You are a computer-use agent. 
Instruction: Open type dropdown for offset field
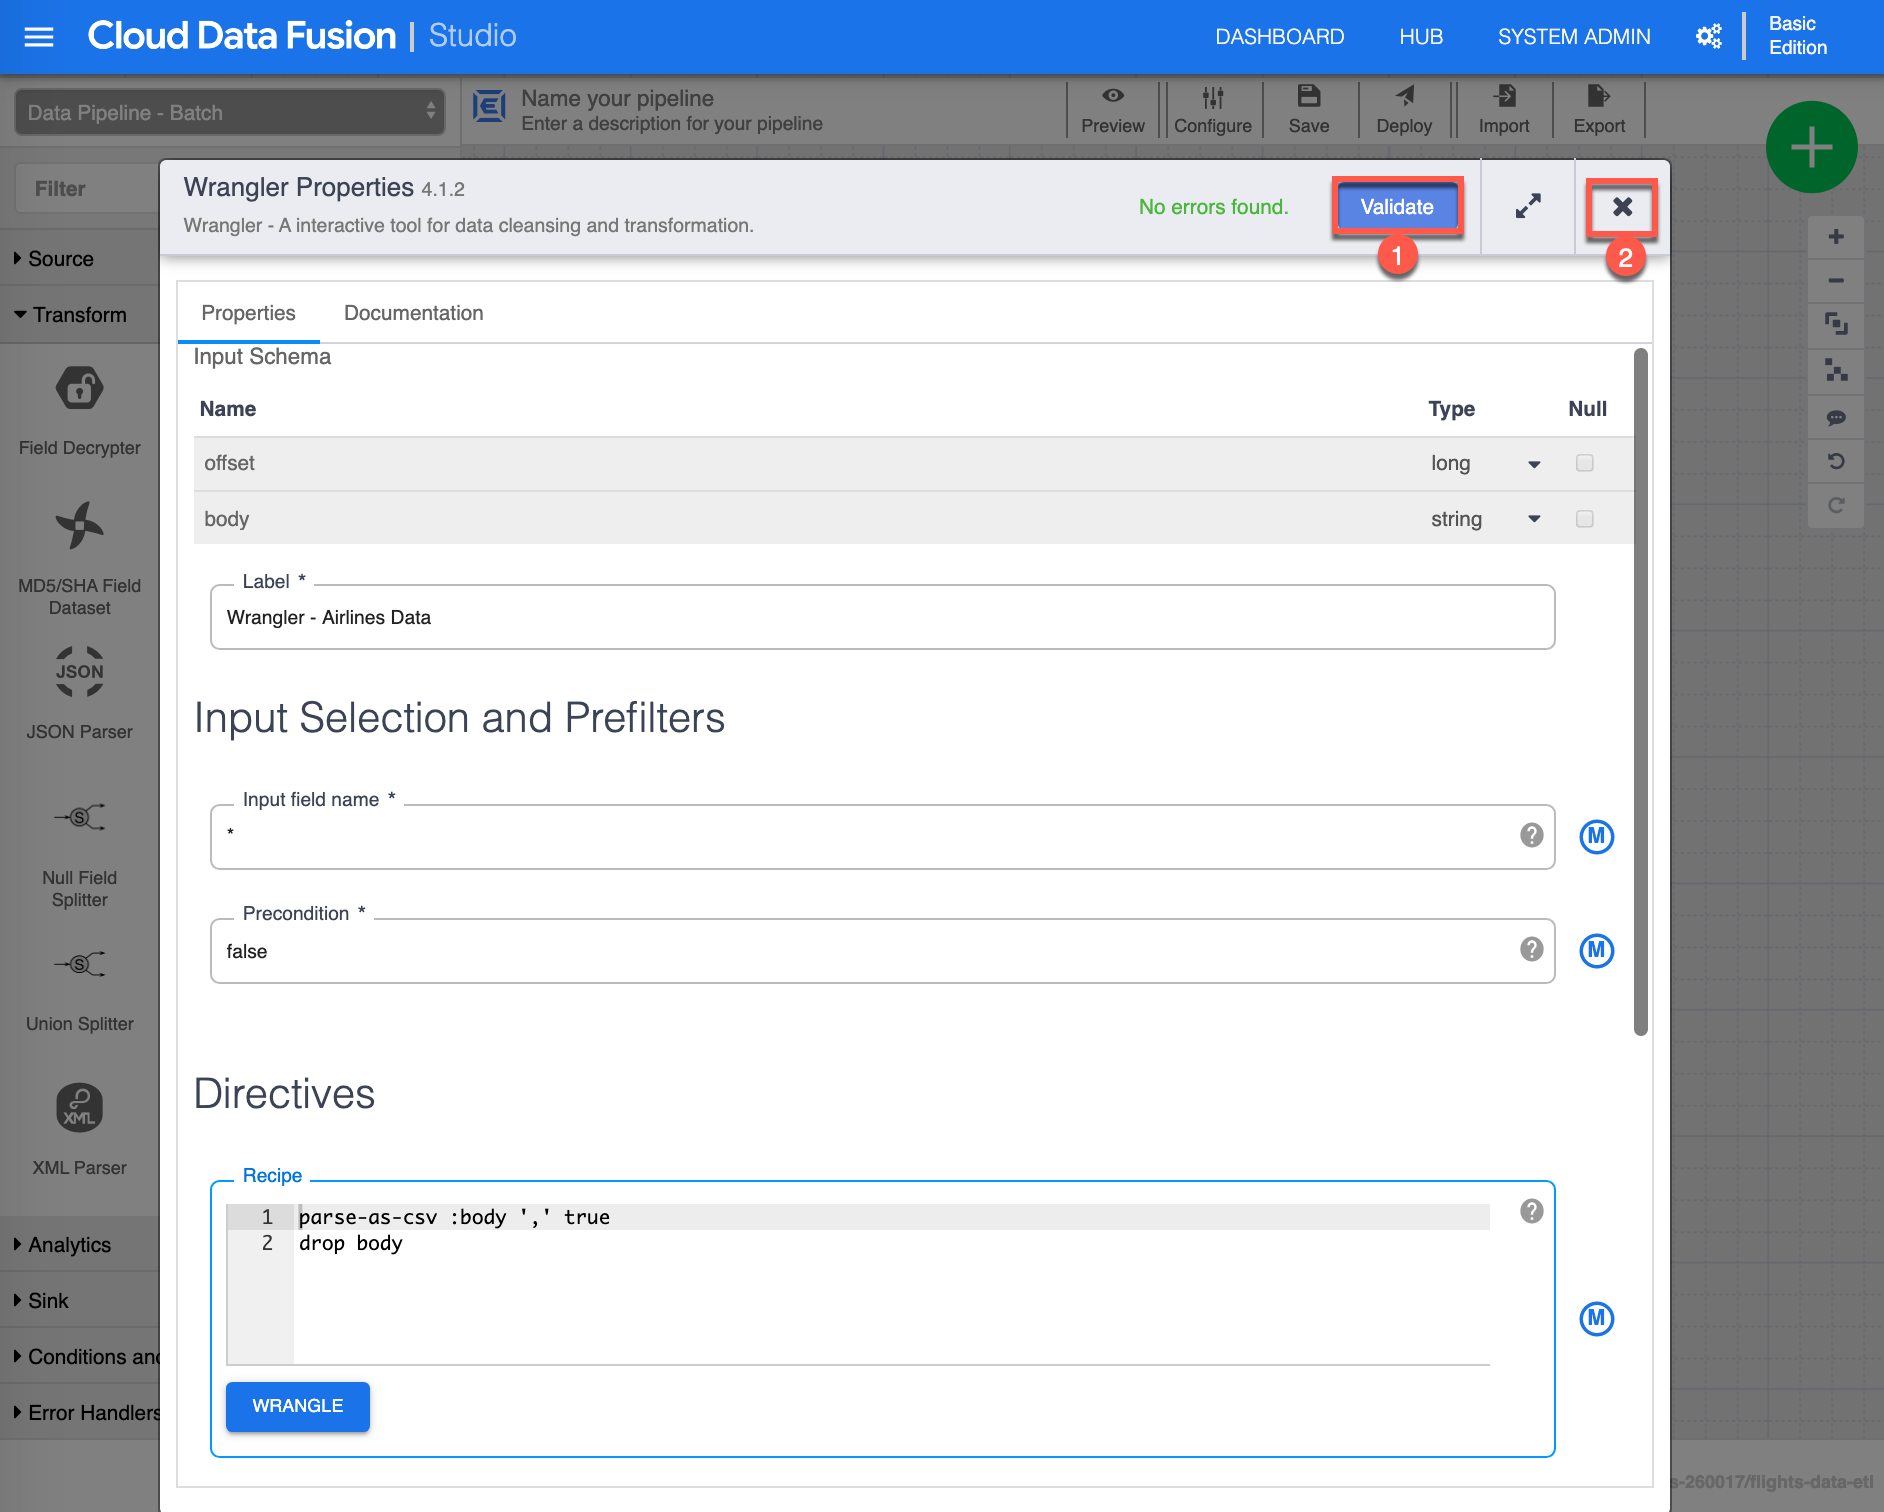pos(1533,464)
